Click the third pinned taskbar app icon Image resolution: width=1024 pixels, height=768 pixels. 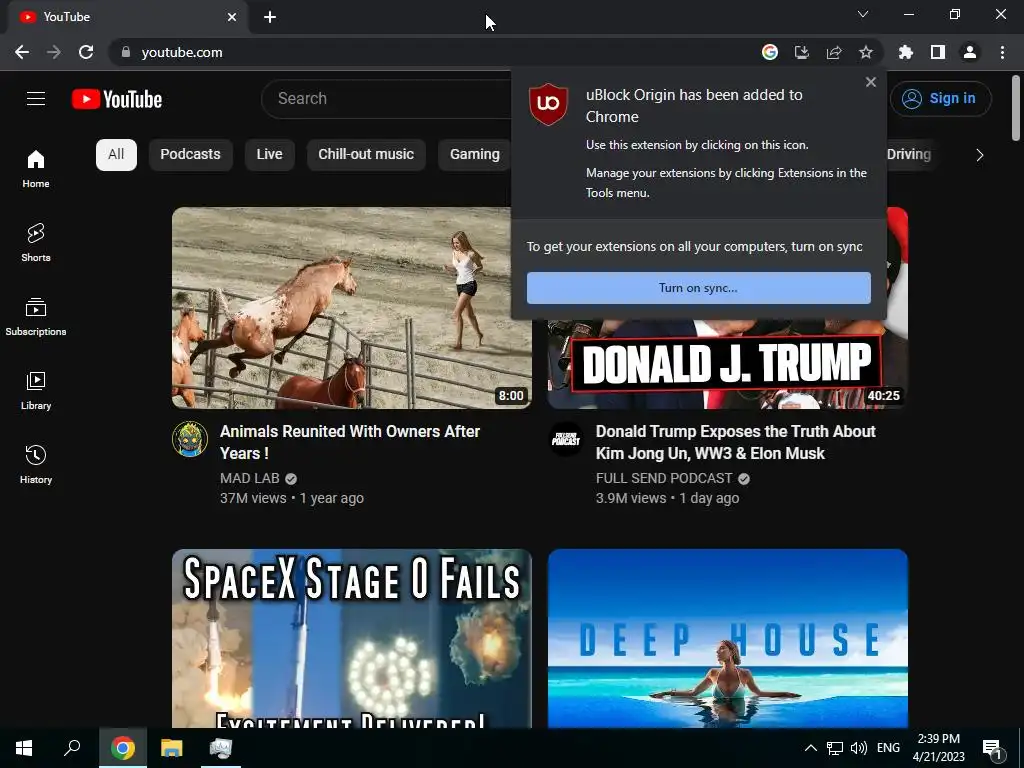coord(221,748)
